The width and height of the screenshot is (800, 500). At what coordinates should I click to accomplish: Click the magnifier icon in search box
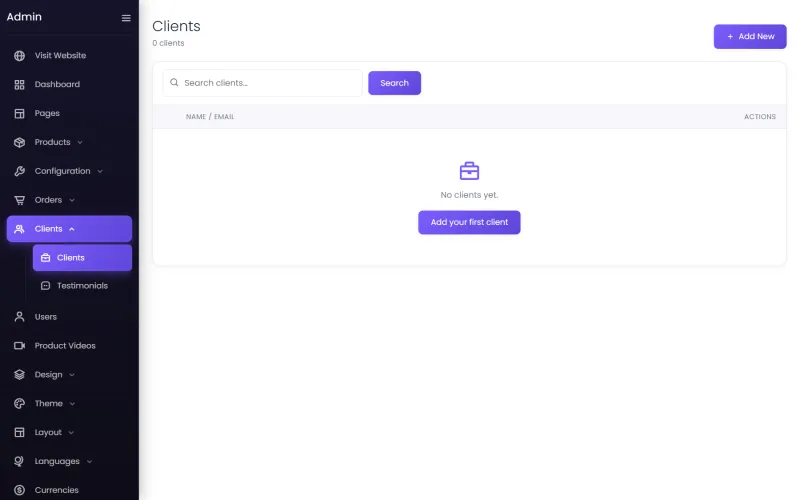174,83
